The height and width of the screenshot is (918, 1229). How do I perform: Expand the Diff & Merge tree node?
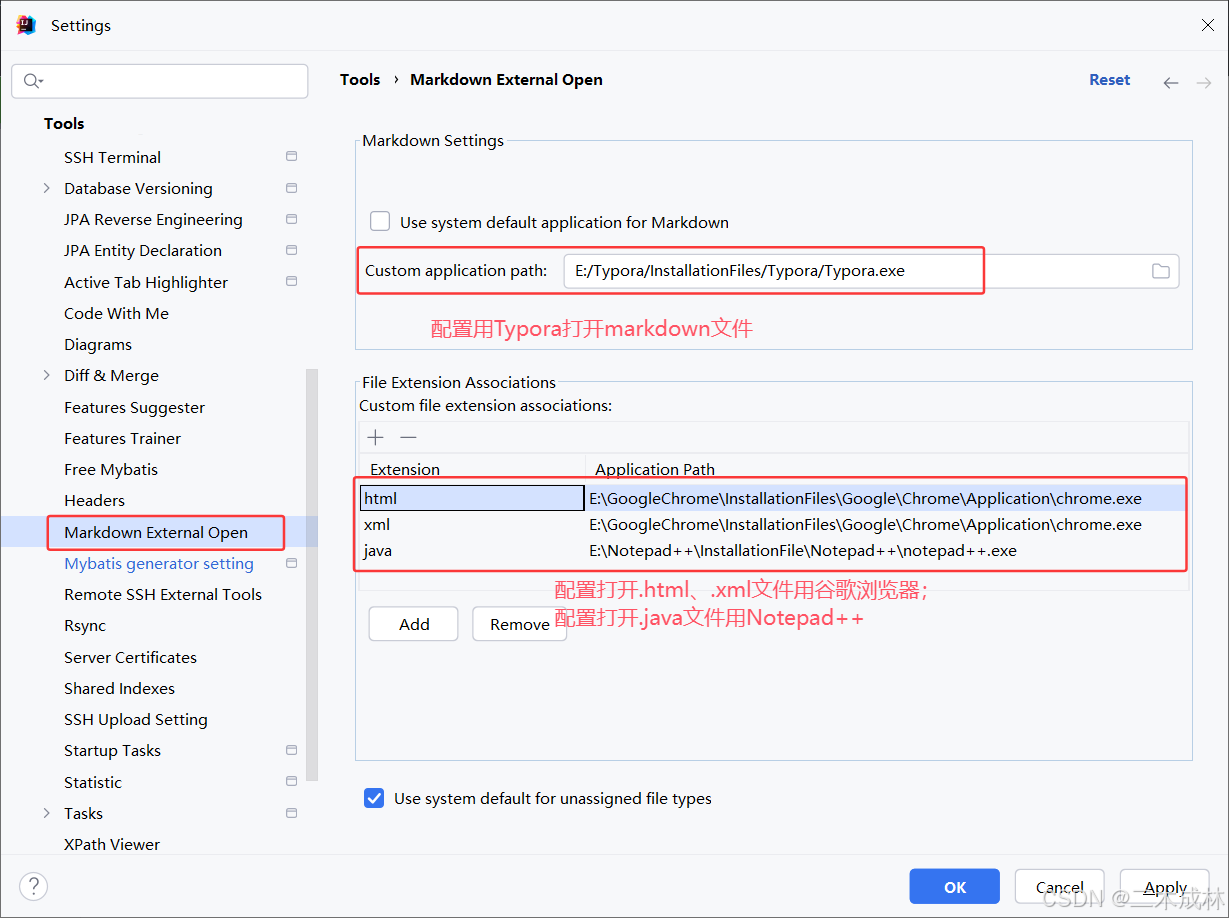pyautogui.click(x=46, y=375)
